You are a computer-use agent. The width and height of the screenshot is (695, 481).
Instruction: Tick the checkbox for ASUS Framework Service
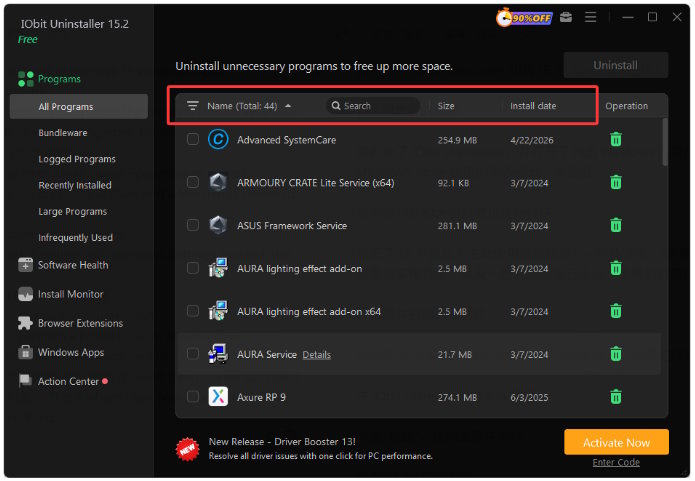tap(193, 225)
